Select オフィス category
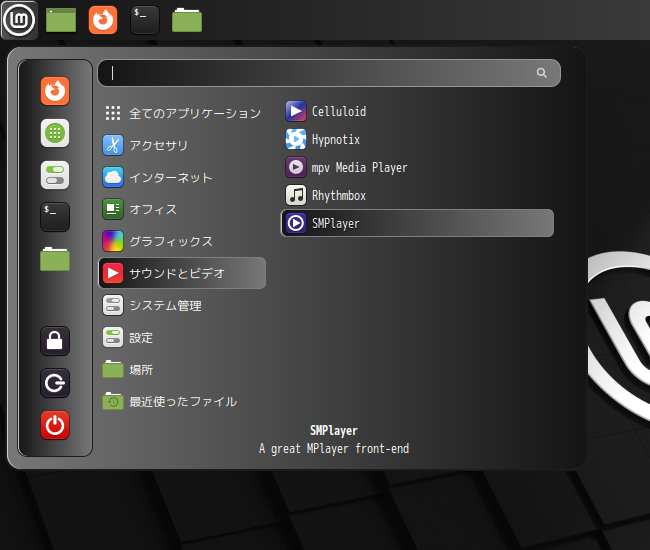This screenshot has height=550, width=650. coord(182,209)
